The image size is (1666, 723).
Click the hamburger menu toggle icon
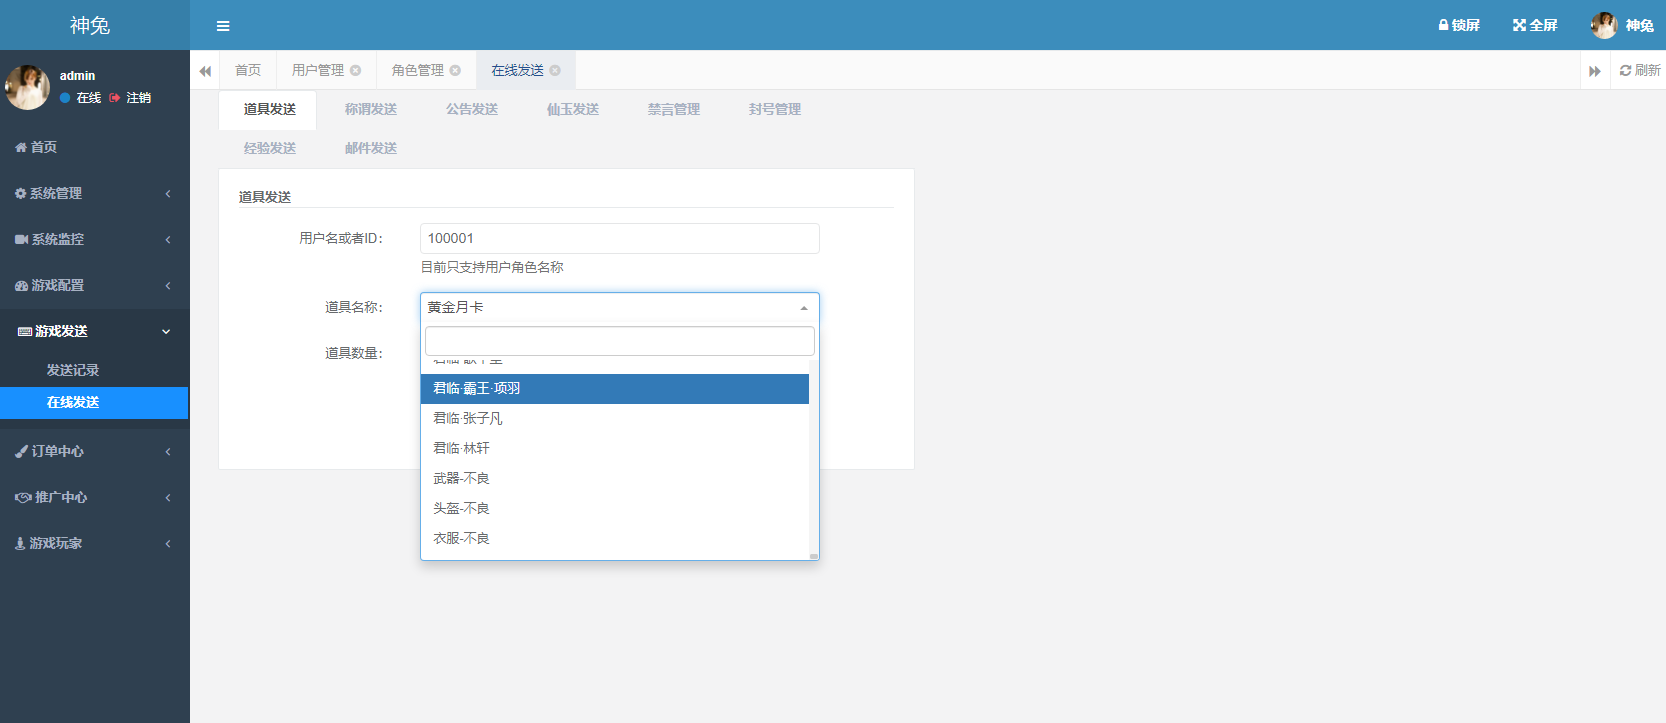223,26
